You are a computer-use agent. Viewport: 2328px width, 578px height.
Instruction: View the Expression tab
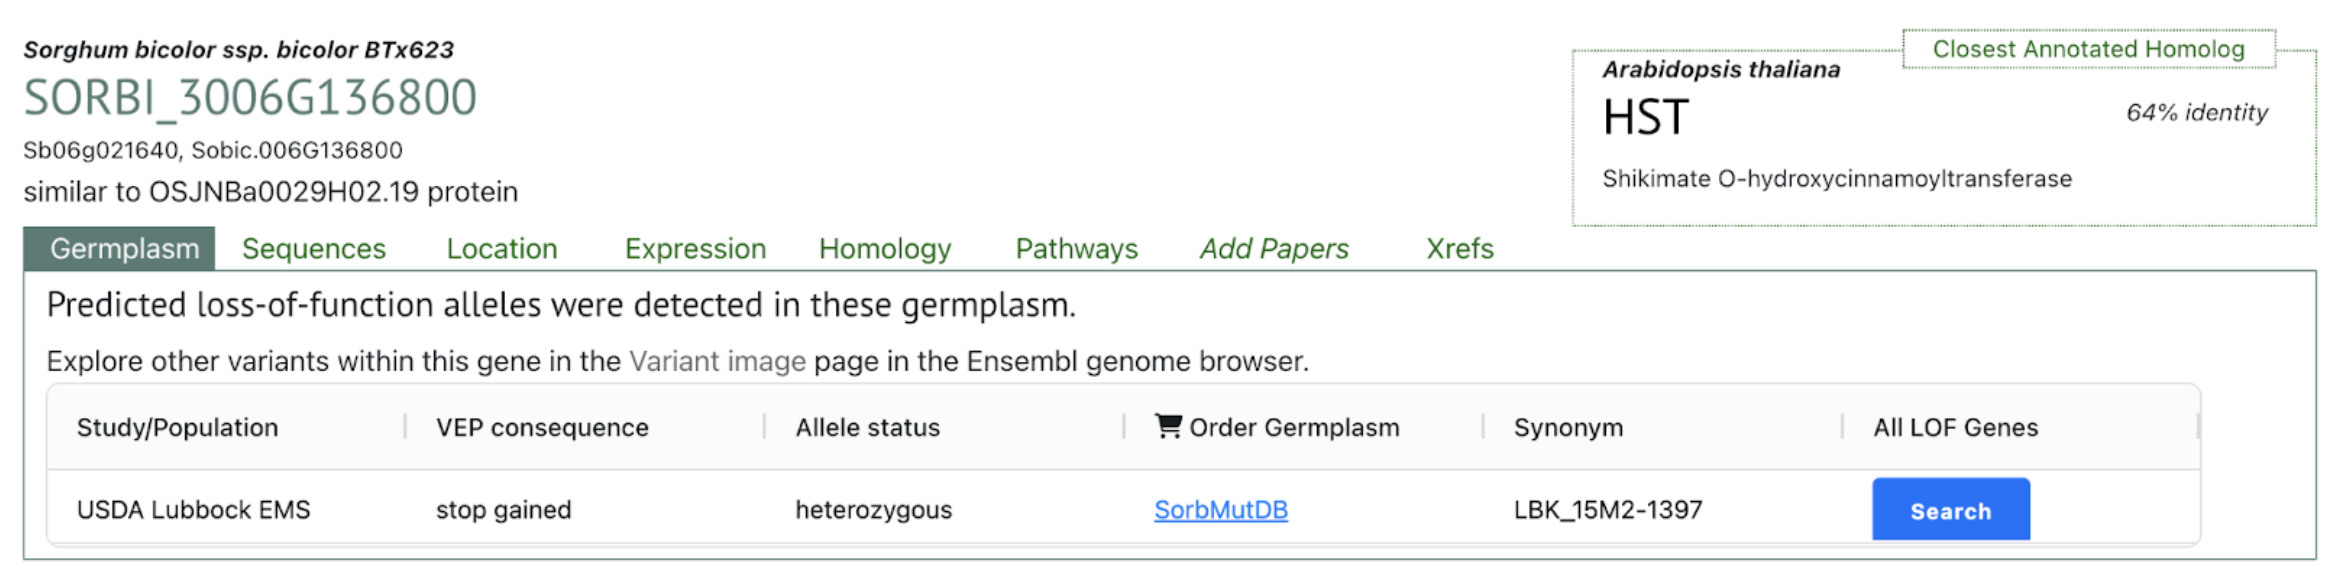click(x=695, y=249)
